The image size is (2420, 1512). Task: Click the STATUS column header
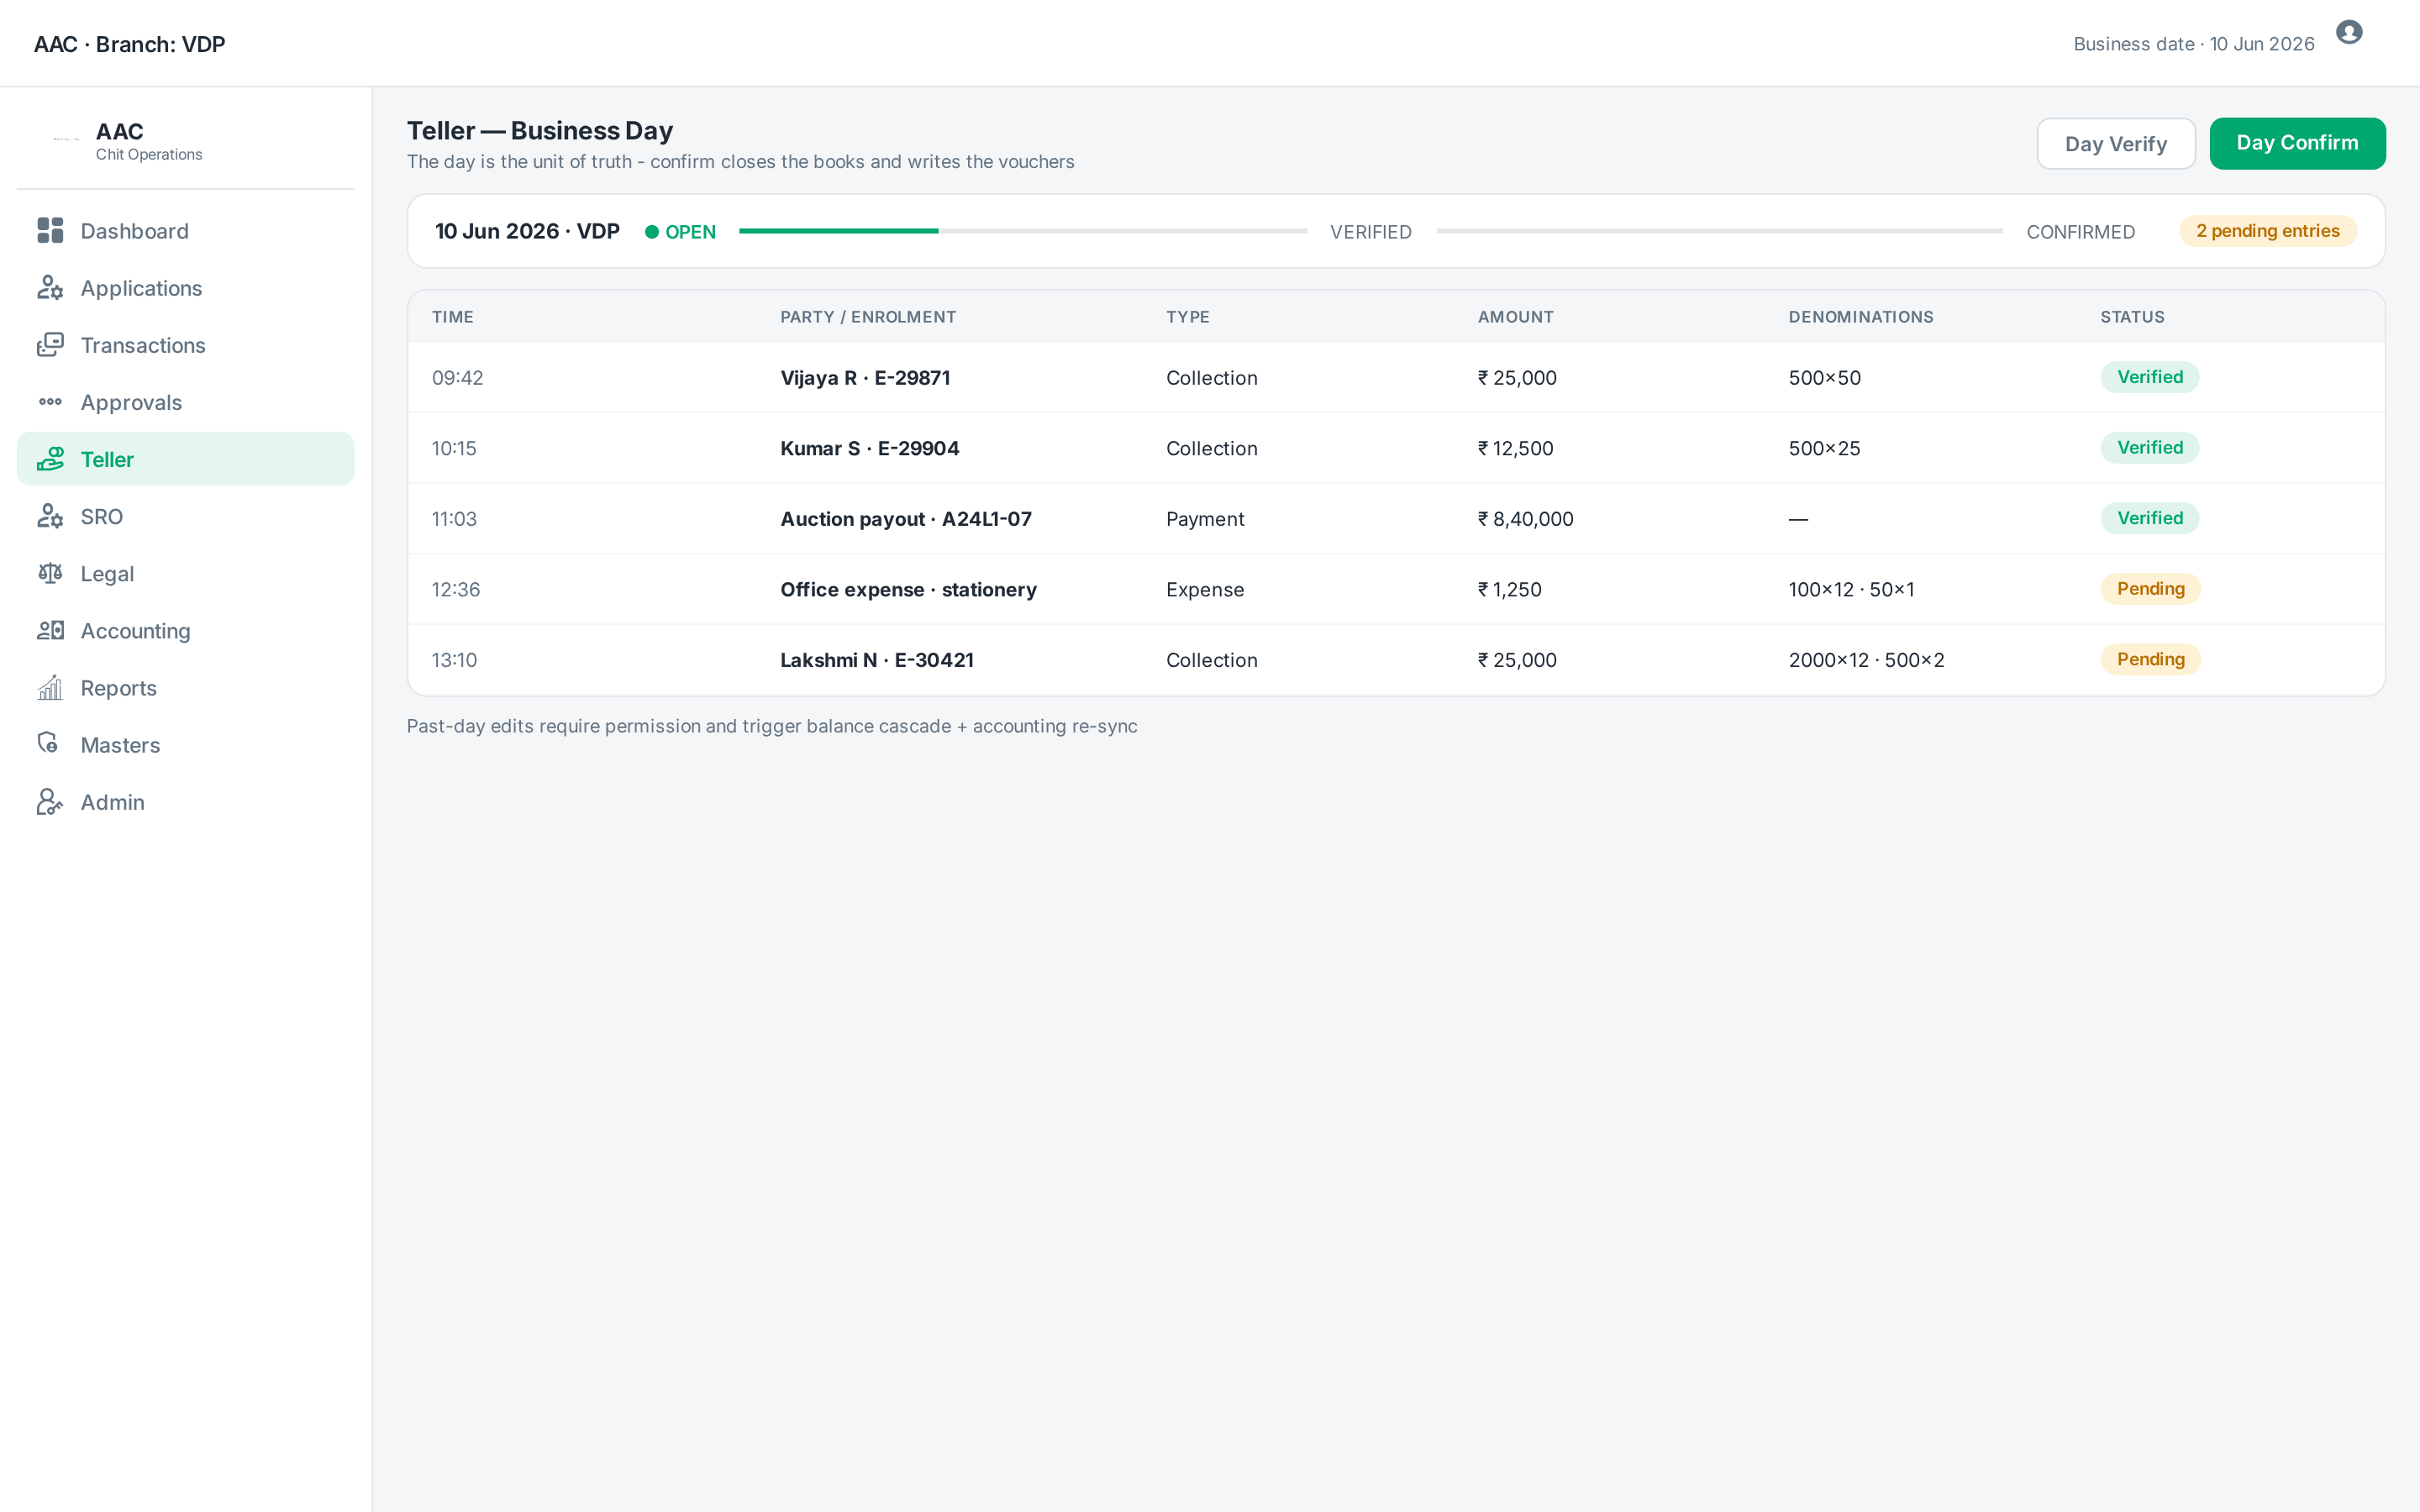pyautogui.click(x=2132, y=317)
